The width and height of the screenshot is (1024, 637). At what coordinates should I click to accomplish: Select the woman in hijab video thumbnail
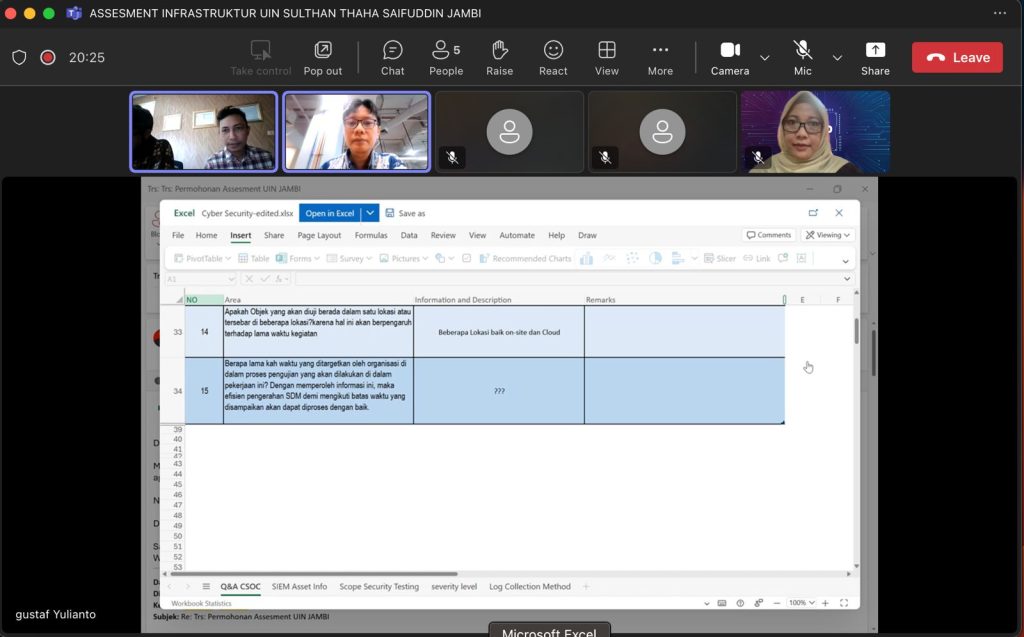pos(815,132)
